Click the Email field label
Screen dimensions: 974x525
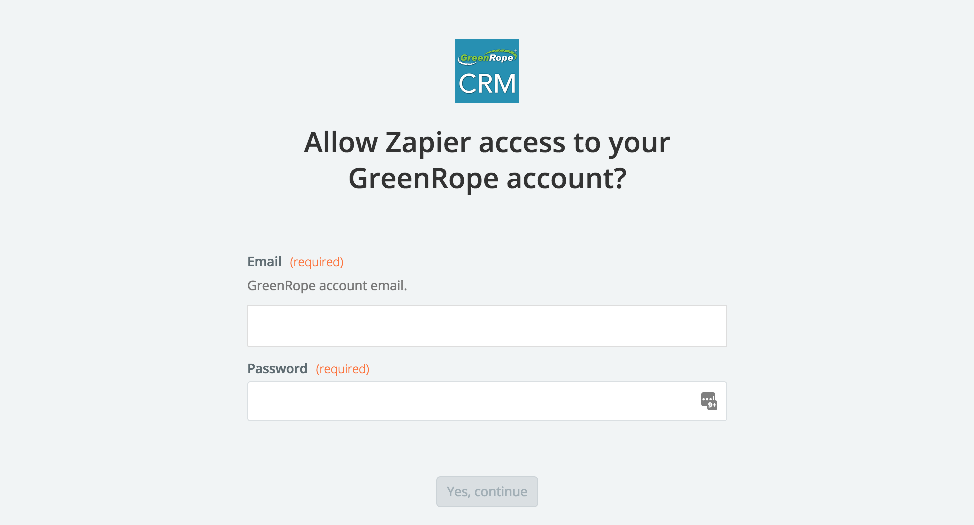point(264,262)
